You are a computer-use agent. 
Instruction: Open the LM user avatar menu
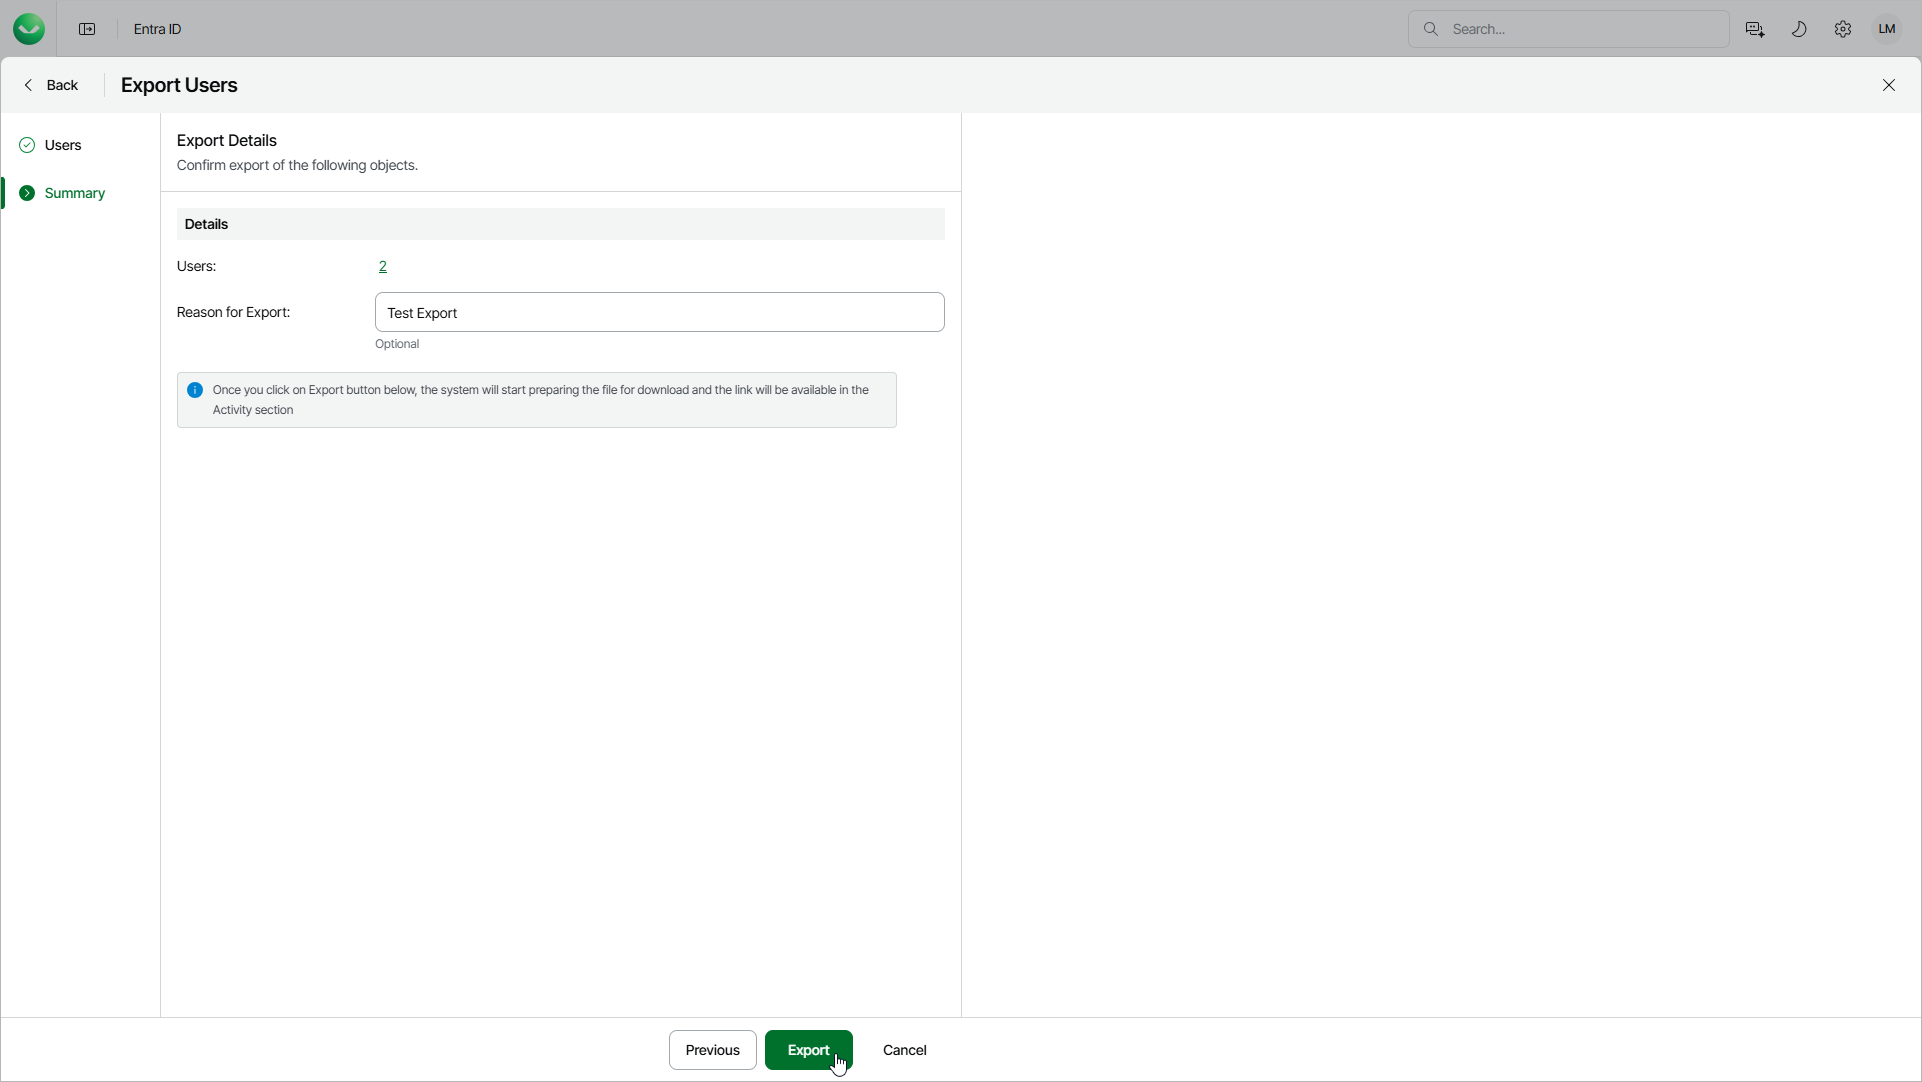tap(1886, 29)
